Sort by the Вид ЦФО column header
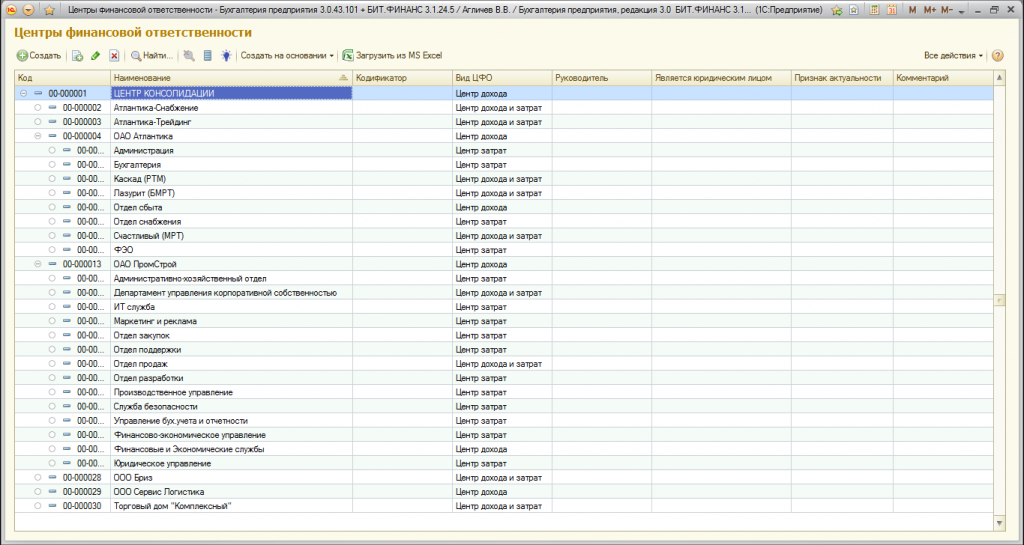This screenshot has width=1024, height=545. (x=502, y=78)
